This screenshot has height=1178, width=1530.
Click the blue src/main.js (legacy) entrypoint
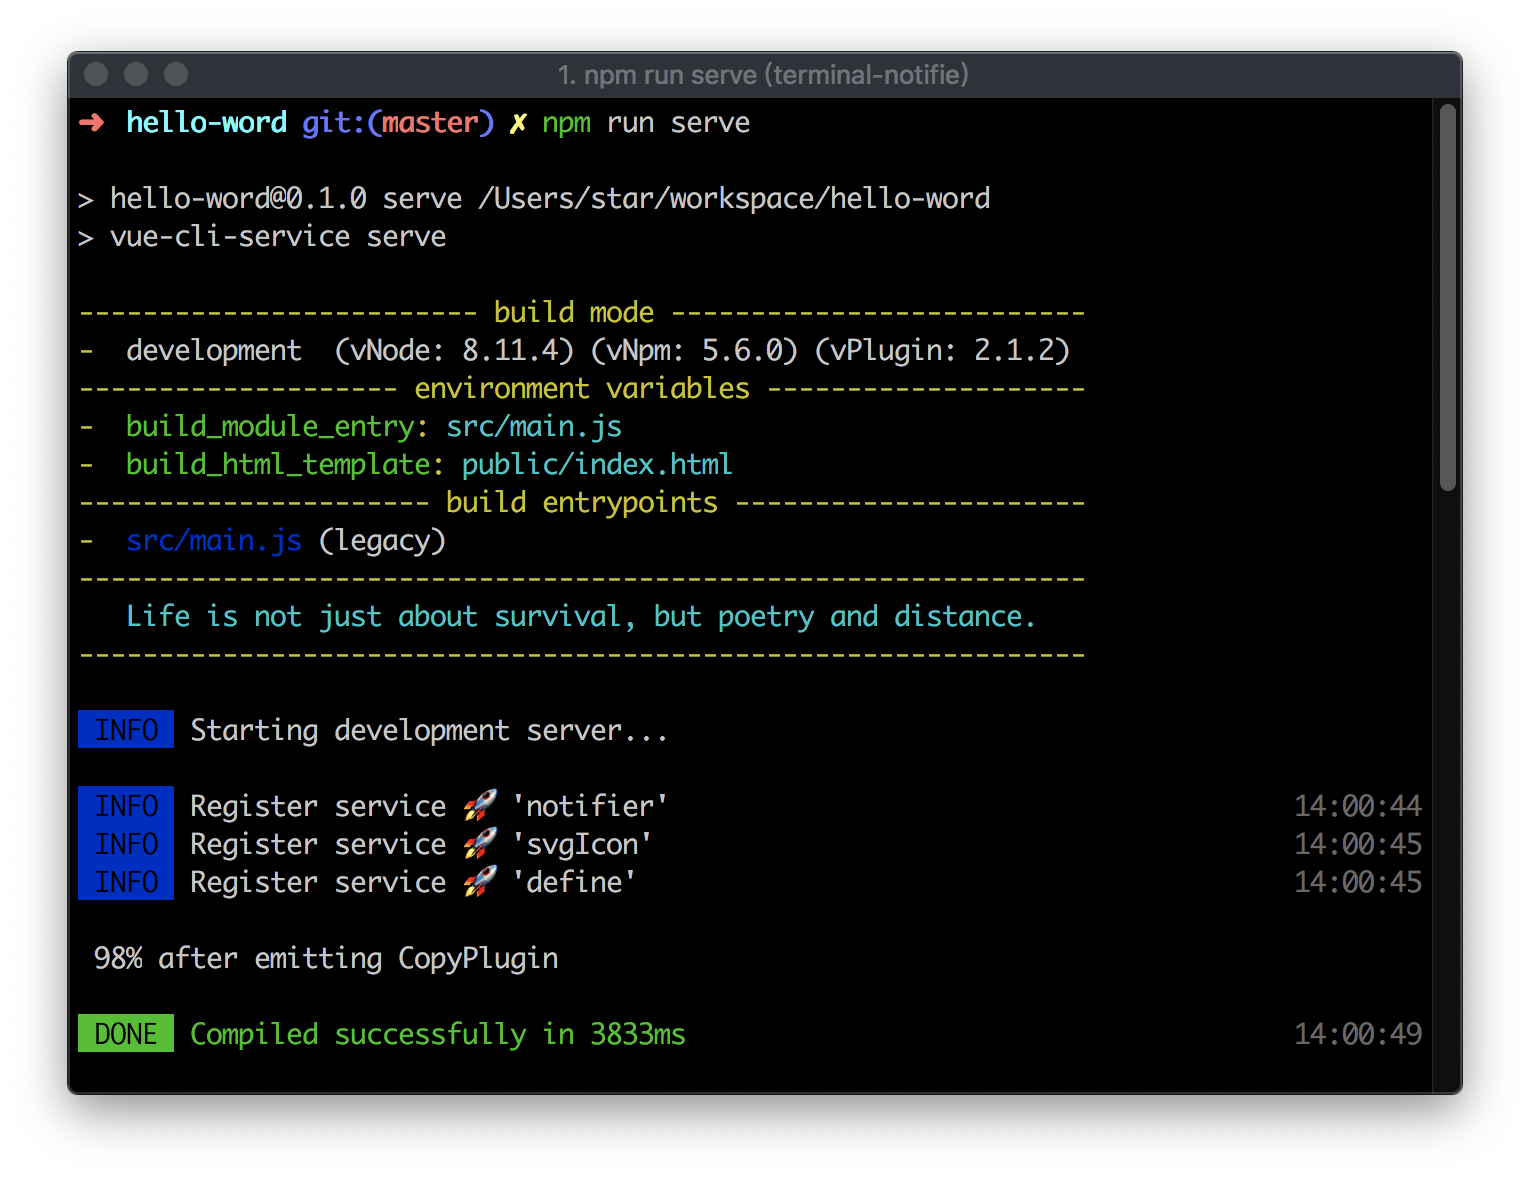tap(214, 541)
